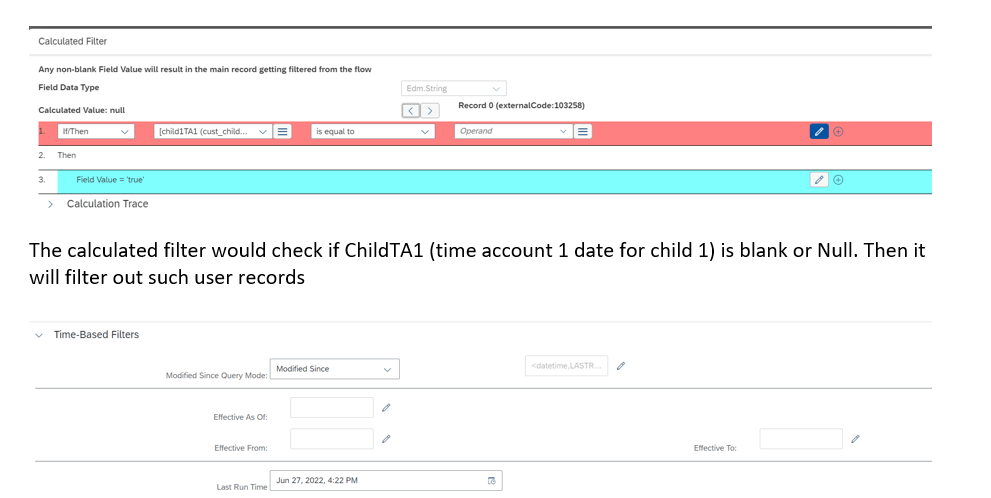Collapse the Time-Based Filters section
The image size is (991, 498).
pos(39,335)
